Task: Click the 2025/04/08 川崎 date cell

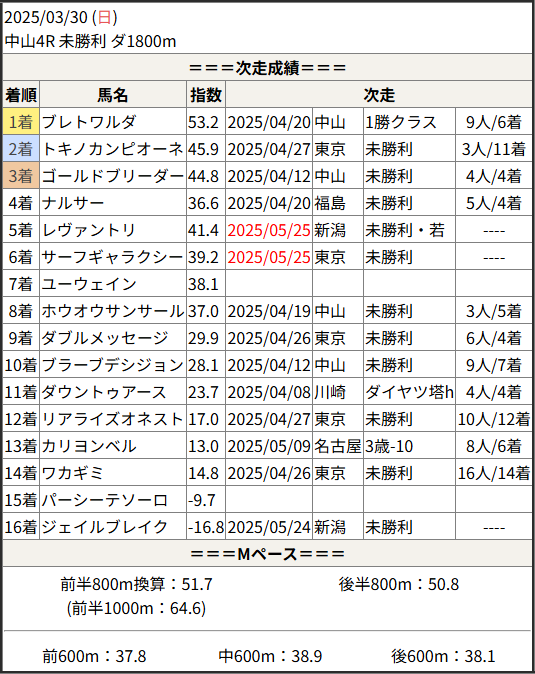Action: 269,392
